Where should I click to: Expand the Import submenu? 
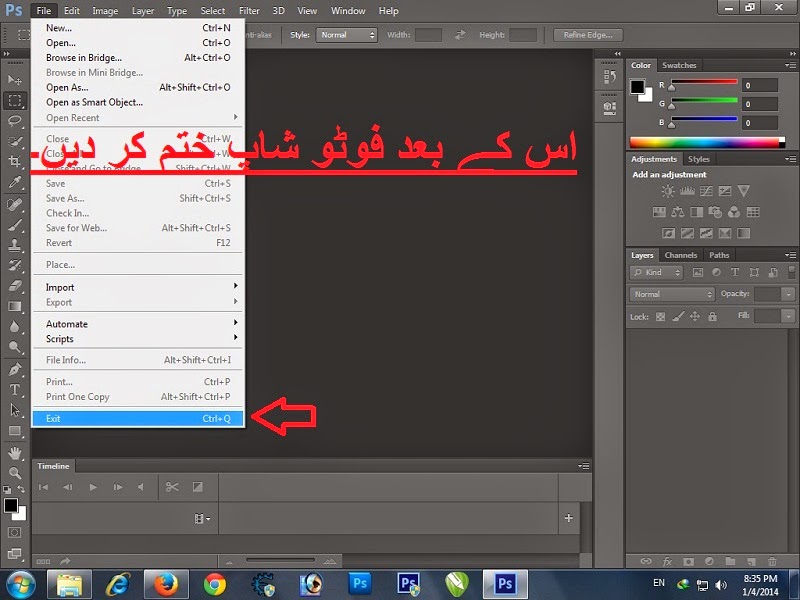click(138, 287)
